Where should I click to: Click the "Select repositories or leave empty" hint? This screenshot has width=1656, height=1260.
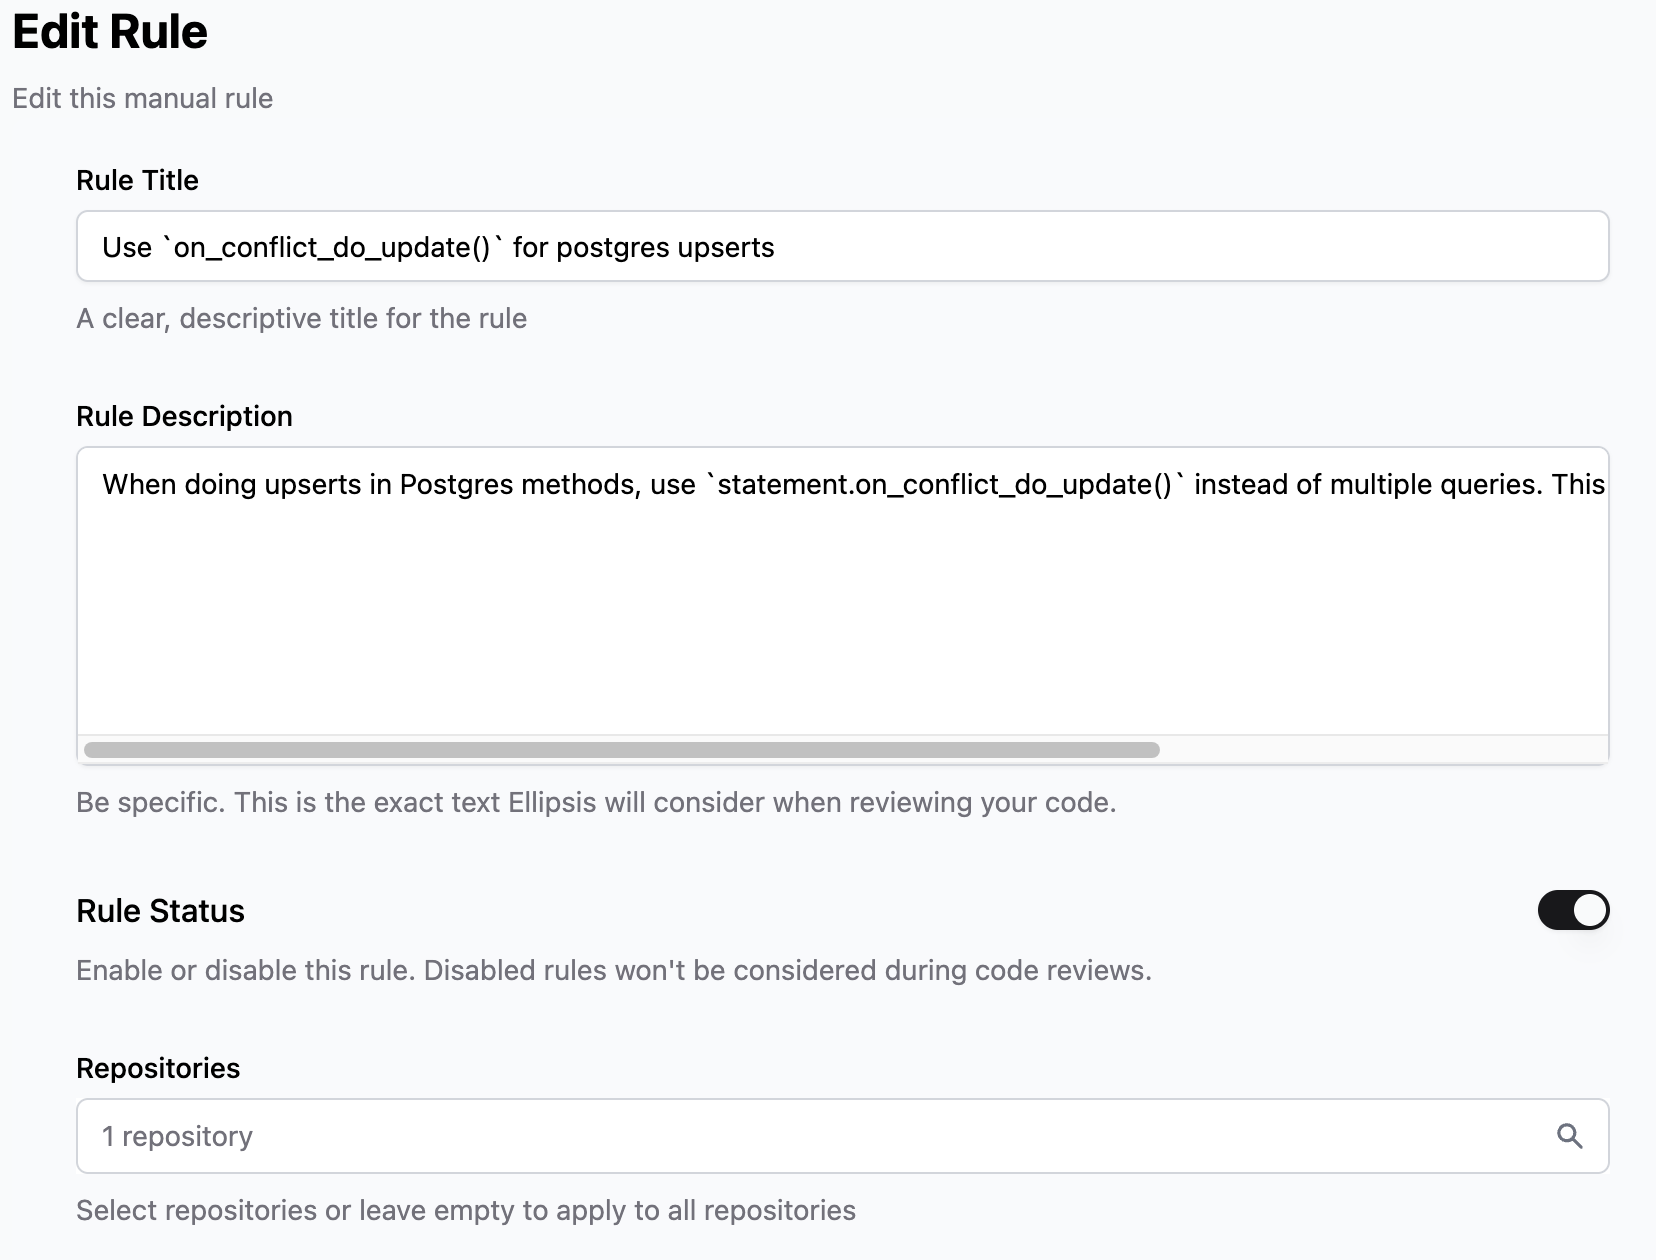pos(465,1210)
